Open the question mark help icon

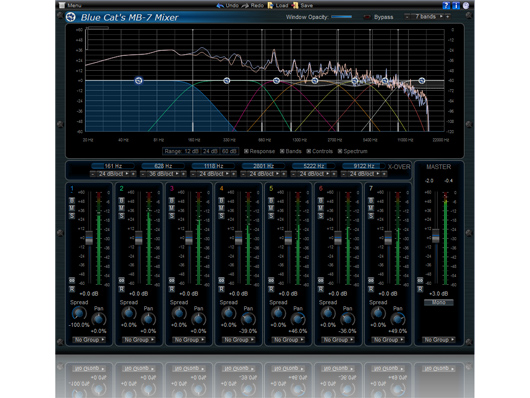coord(446,5)
